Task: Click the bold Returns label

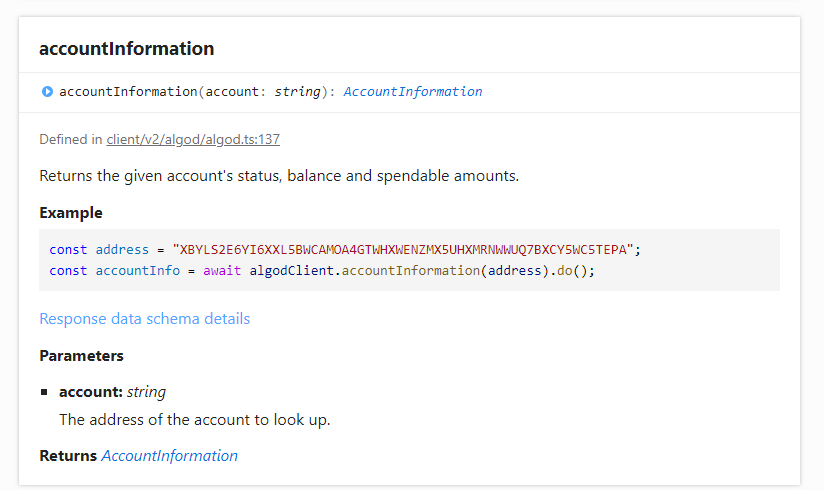Action: click(x=68, y=456)
